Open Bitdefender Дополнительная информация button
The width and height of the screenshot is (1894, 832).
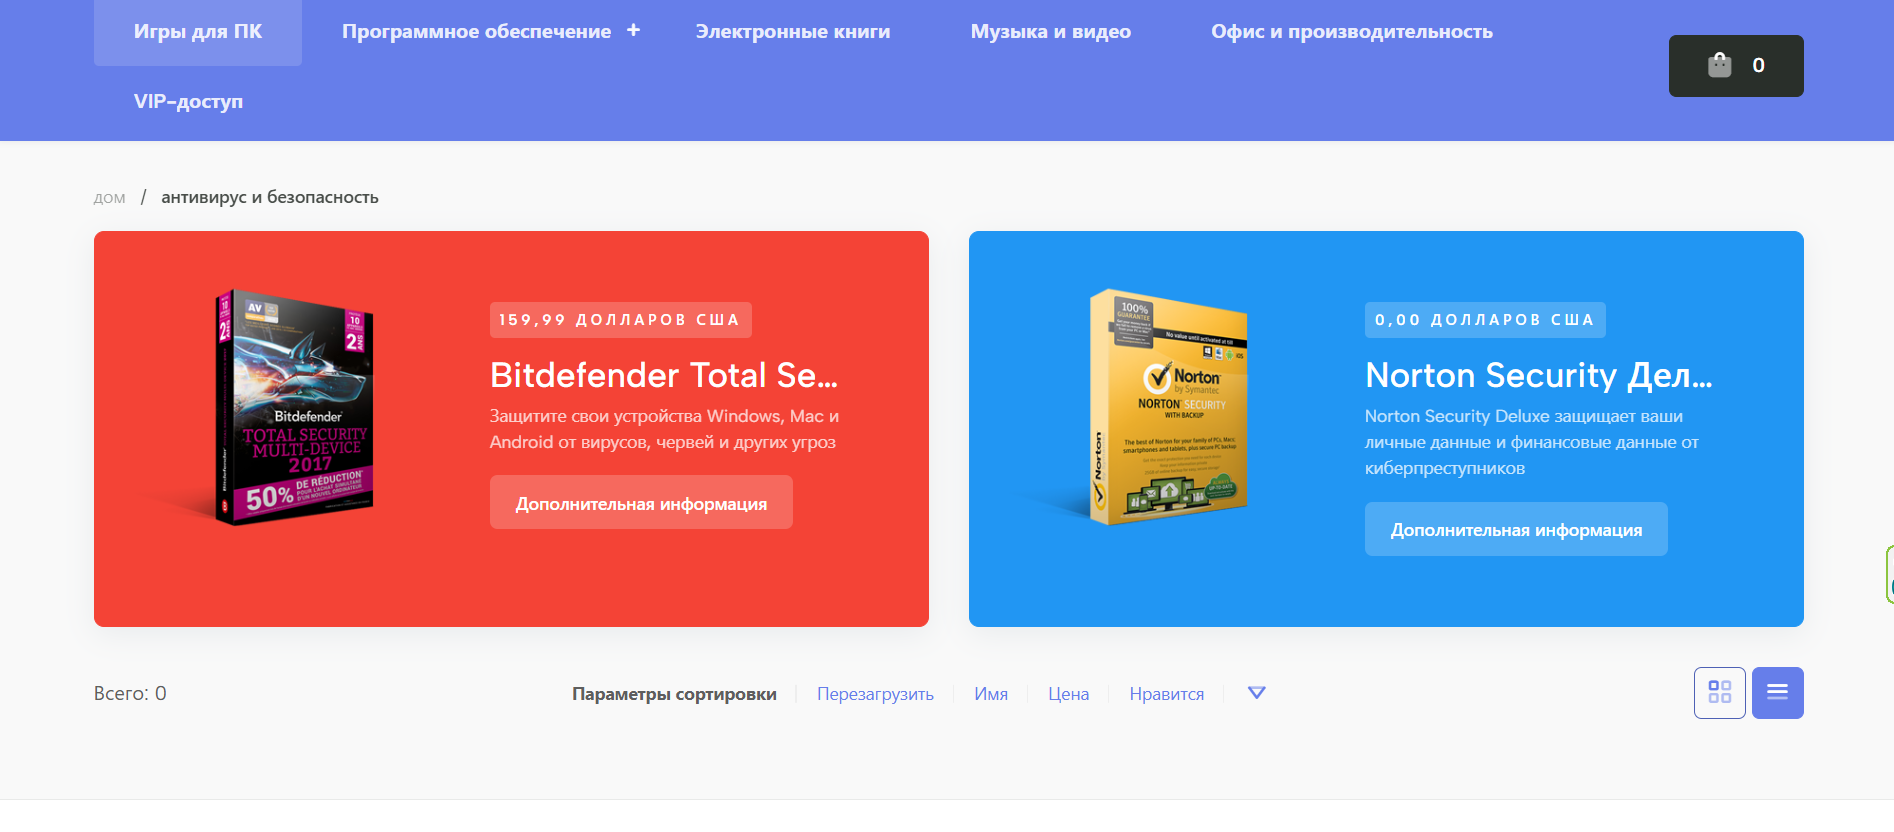[641, 502]
